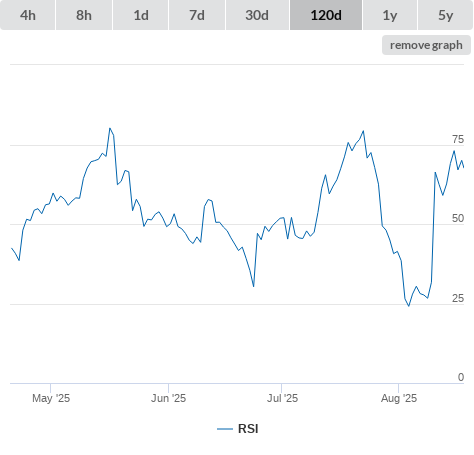This screenshot has width=474, height=455.
Task: Switch to the 8h time range
Action: tap(84, 15)
